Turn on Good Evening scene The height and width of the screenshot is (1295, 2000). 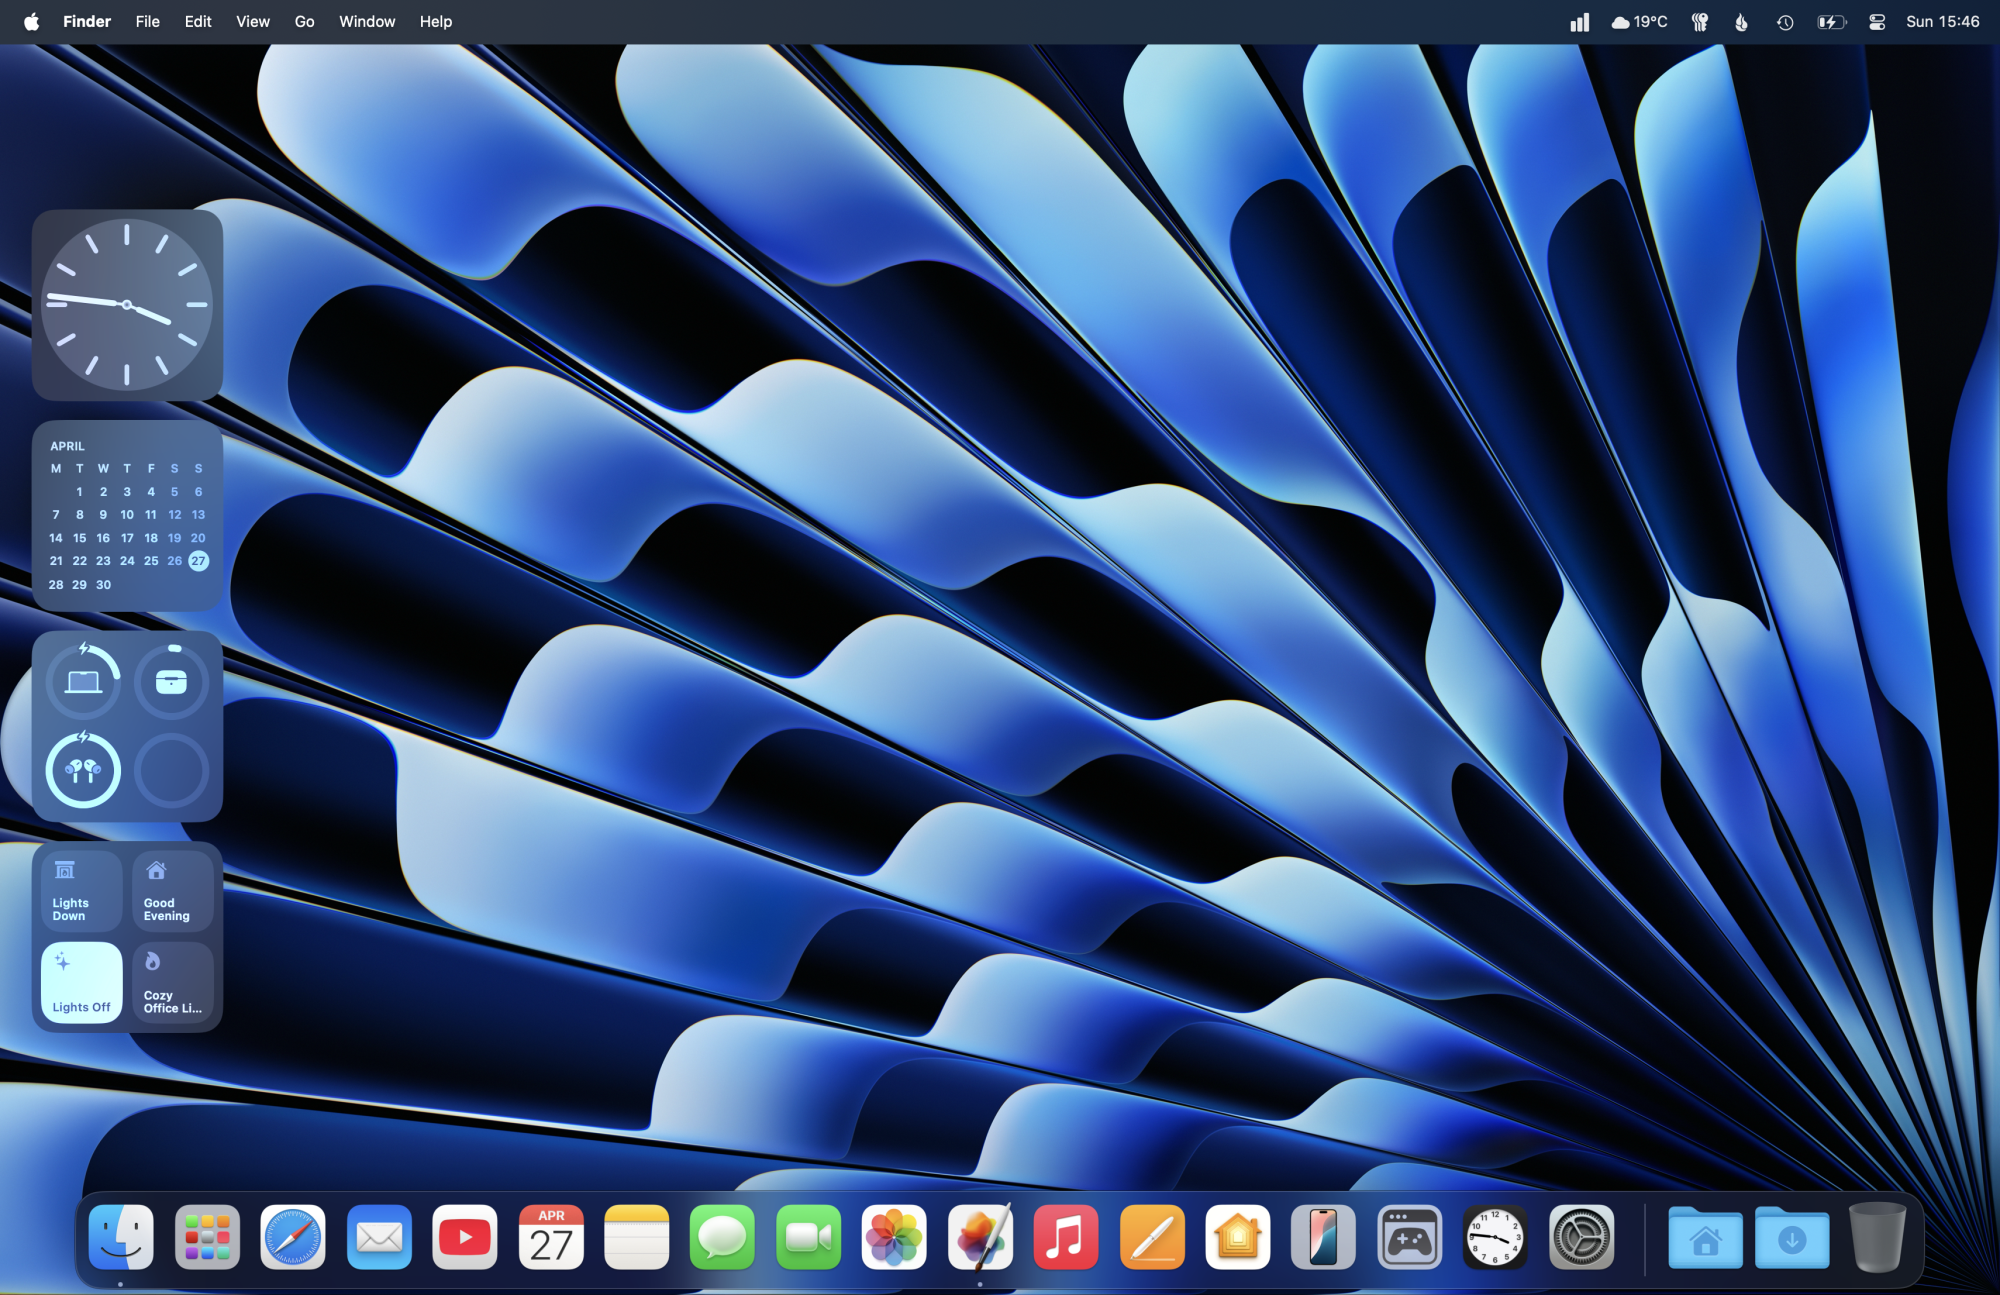[172, 890]
